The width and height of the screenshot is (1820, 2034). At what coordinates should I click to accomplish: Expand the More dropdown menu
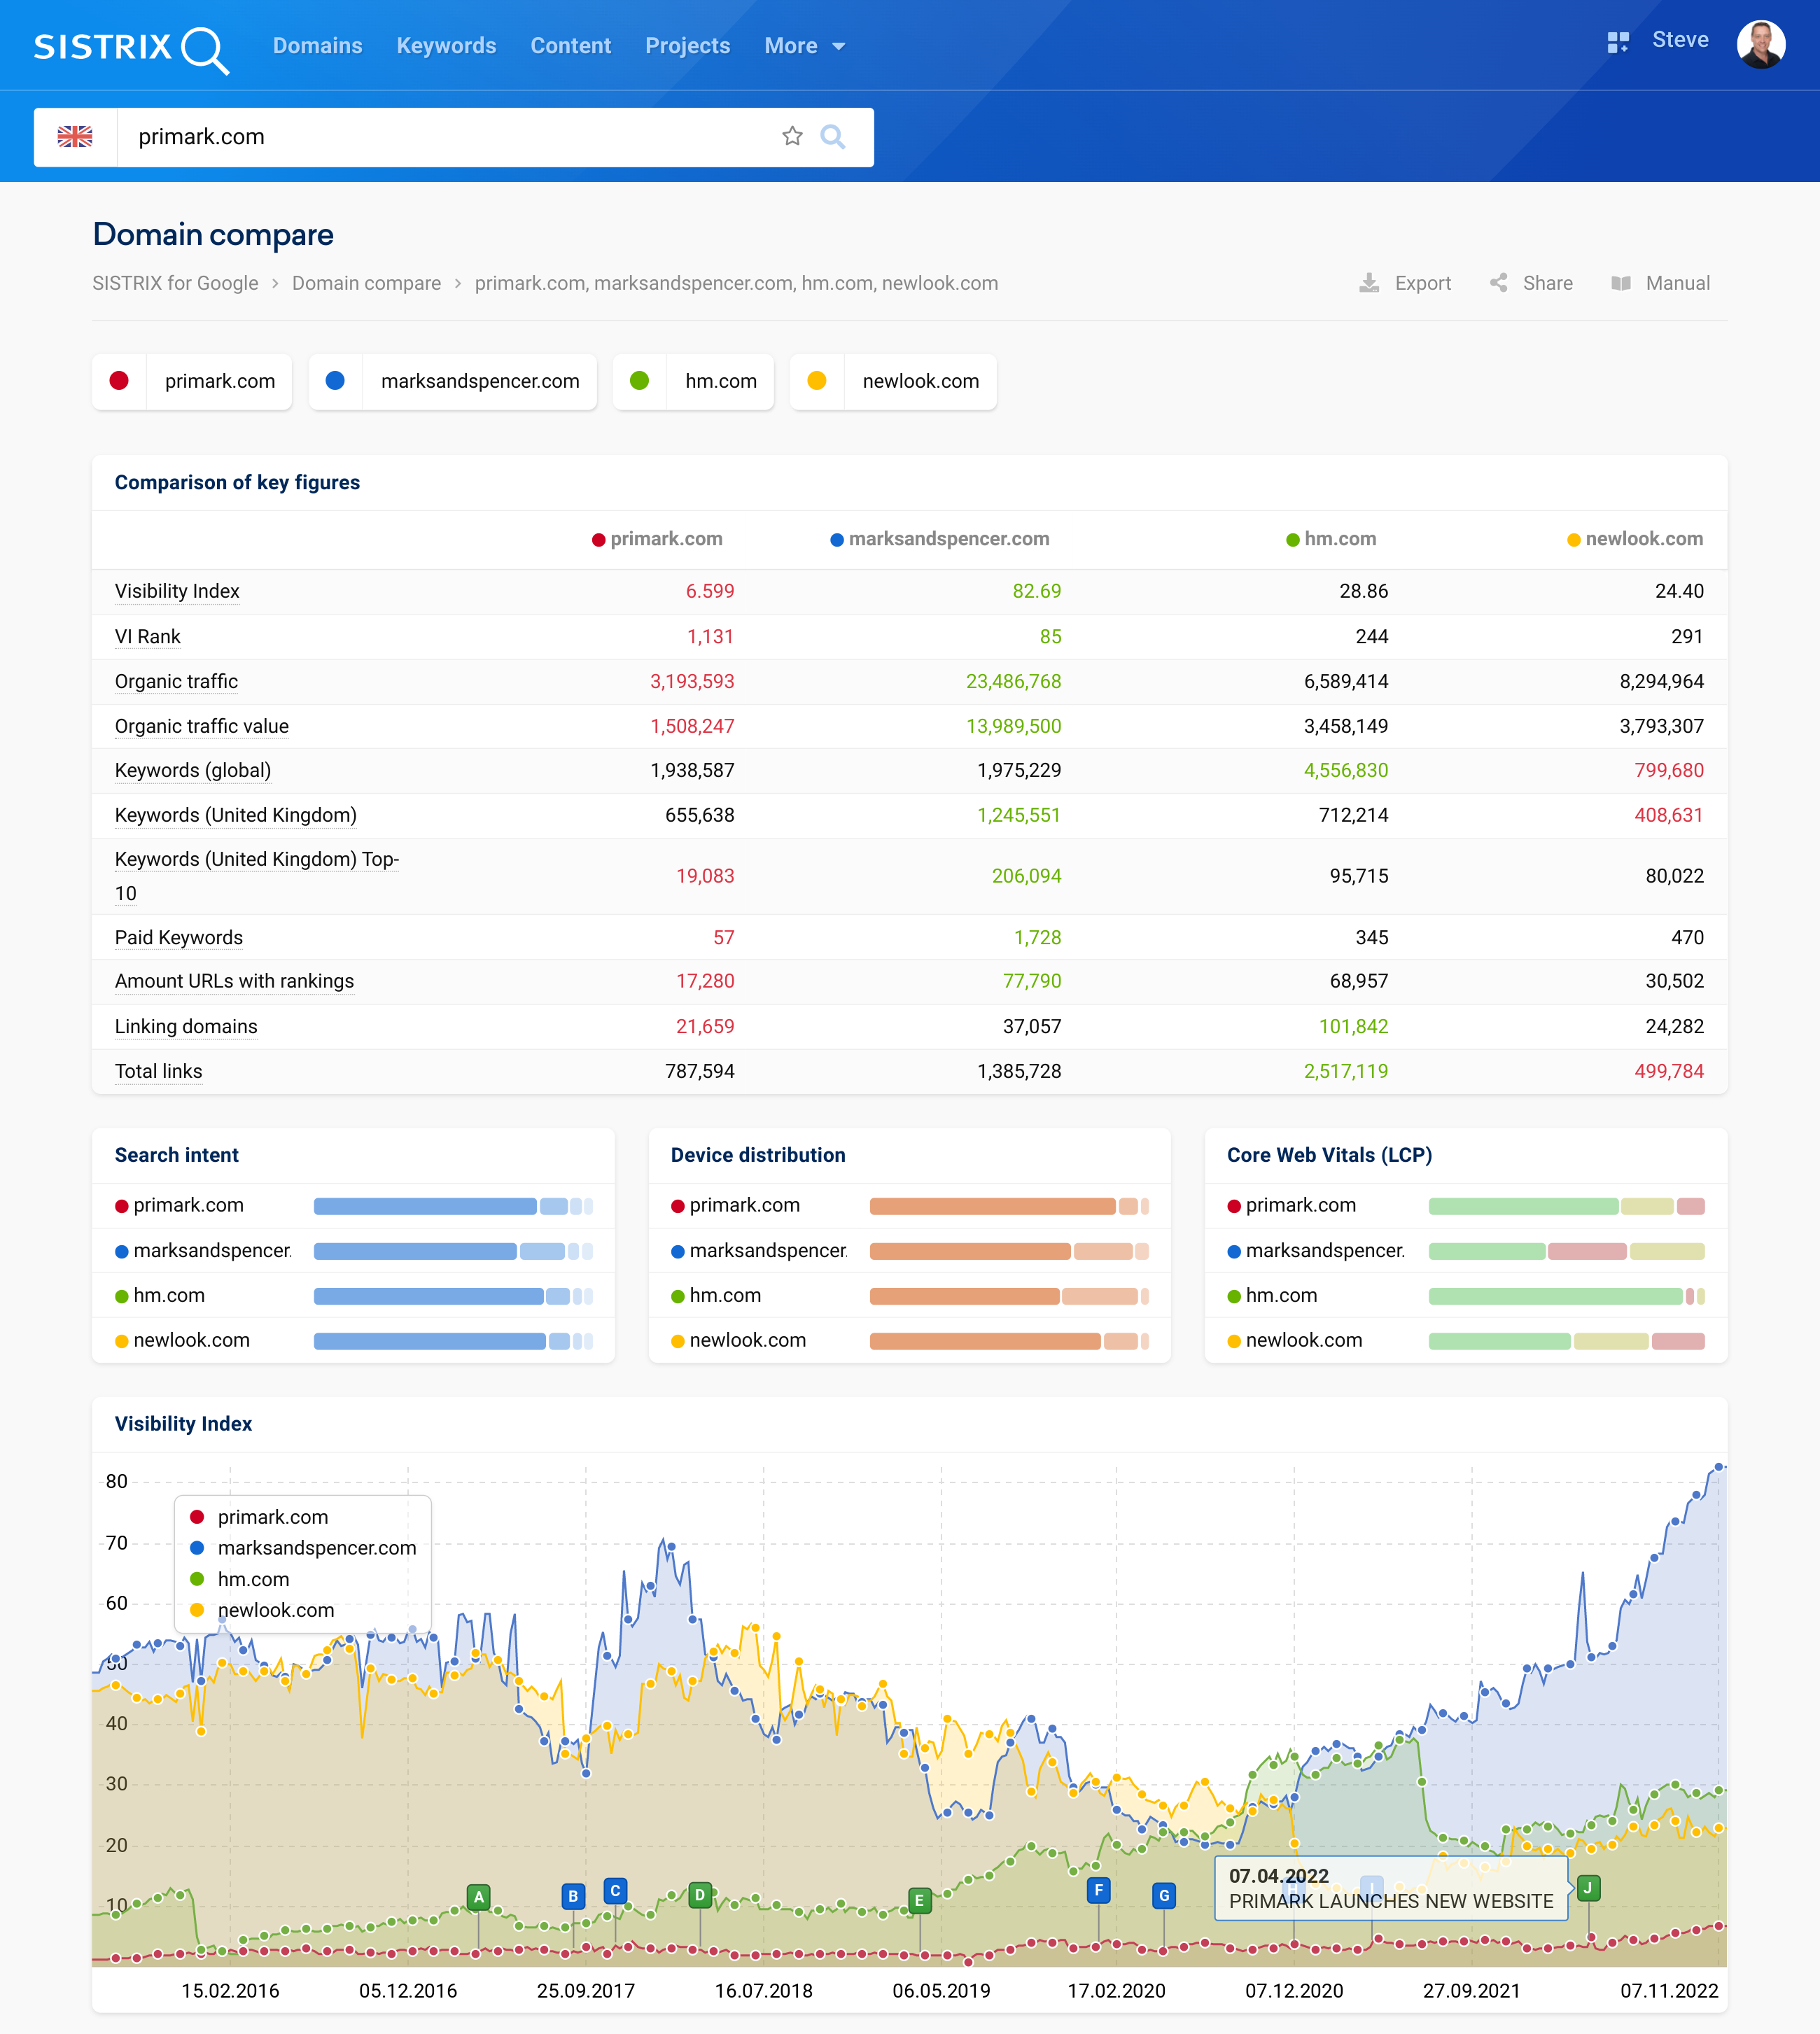click(805, 46)
